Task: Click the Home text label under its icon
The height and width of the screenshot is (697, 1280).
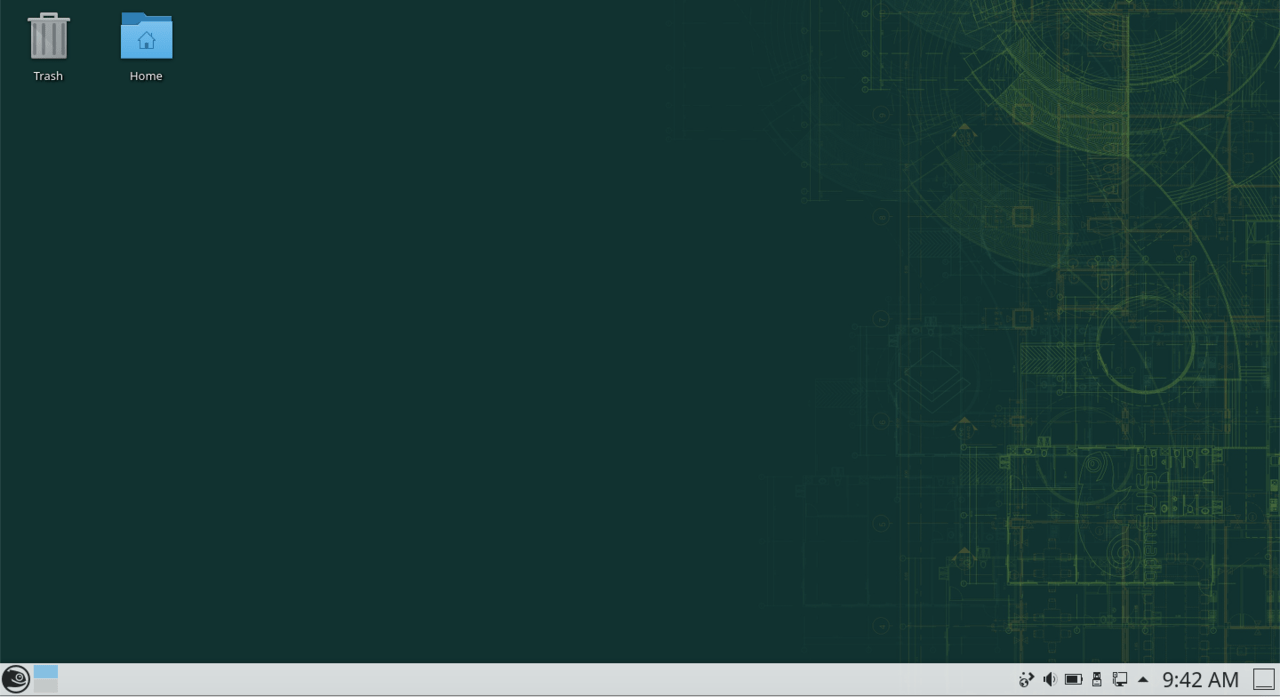Action: (x=146, y=75)
